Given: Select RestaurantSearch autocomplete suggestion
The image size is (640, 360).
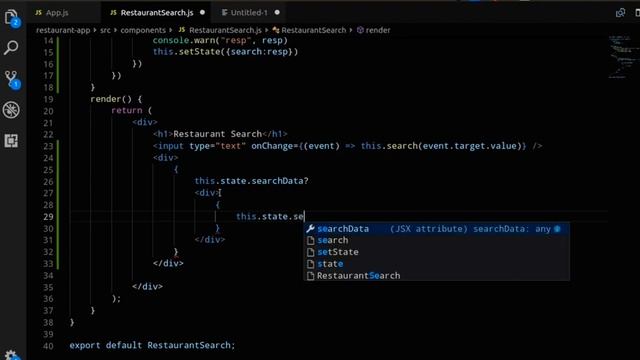Looking at the screenshot, I should [x=437, y=276].
